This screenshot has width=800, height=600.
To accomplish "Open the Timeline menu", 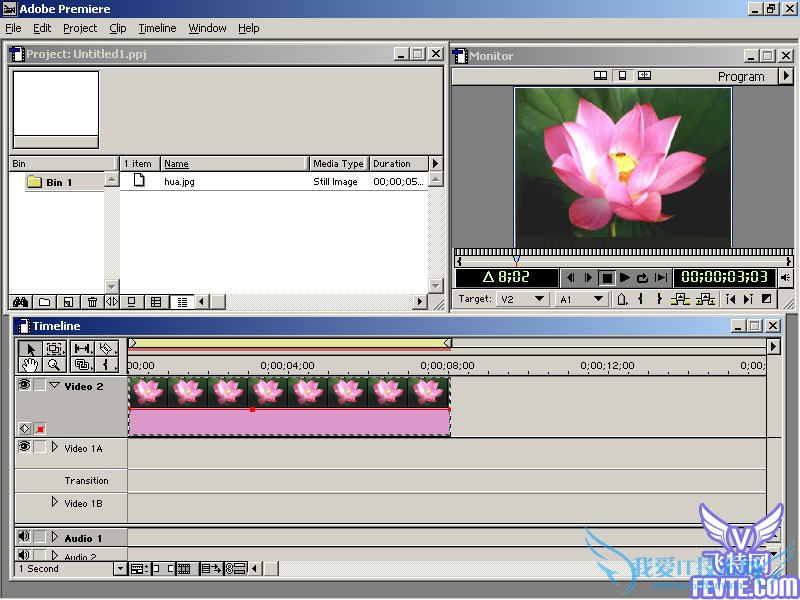I will coord(157,28).
